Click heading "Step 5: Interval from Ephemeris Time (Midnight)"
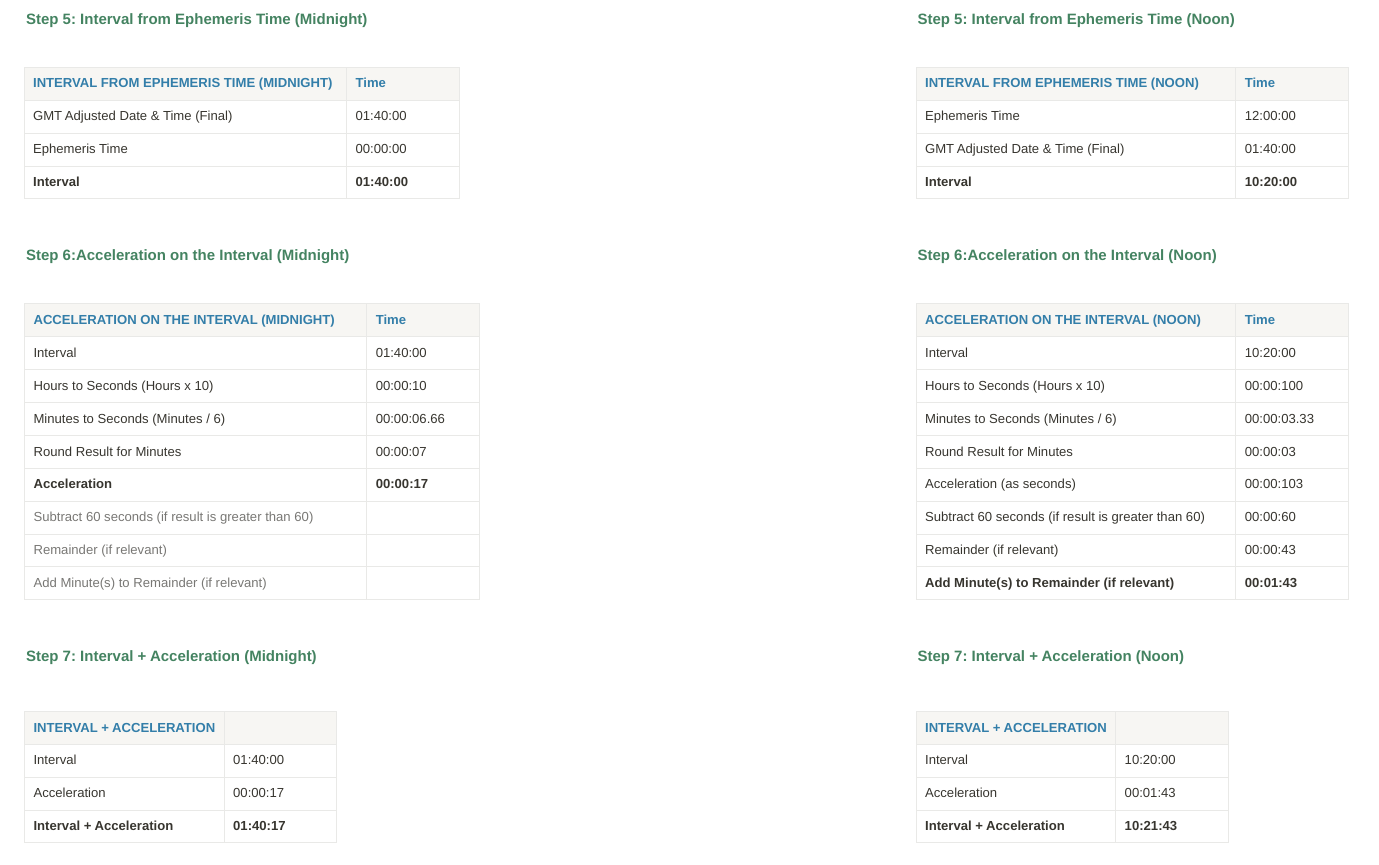This screenshot has width=1379, height=865. pyautogui.click(x=196, y=19)
